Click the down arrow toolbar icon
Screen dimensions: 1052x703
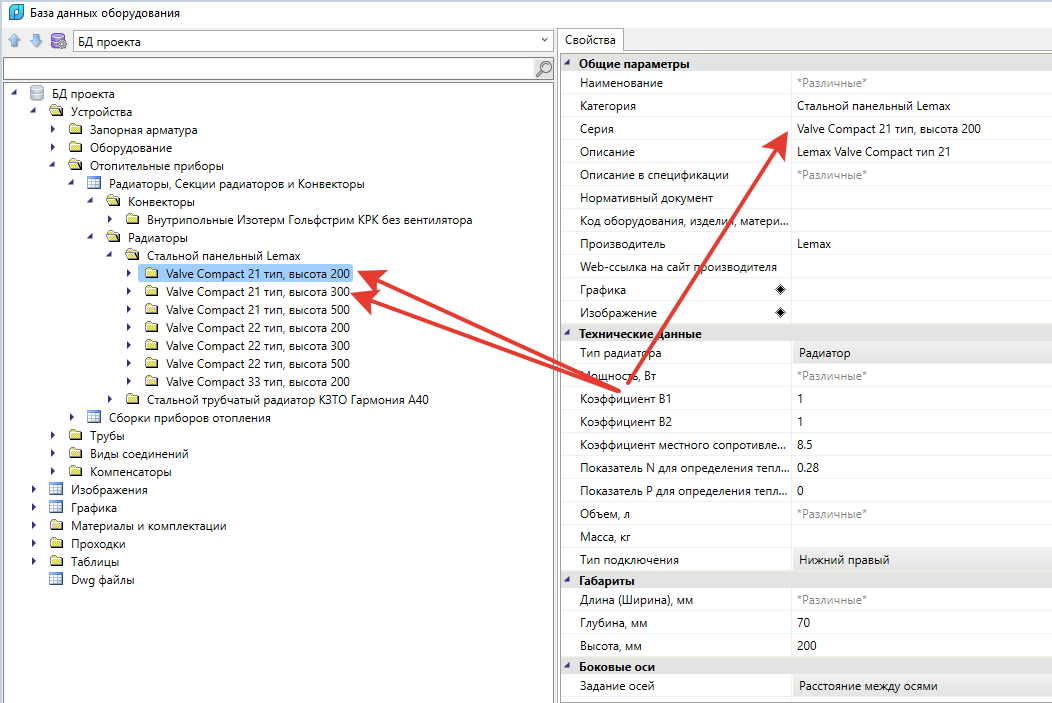click(x=36, y=41)
